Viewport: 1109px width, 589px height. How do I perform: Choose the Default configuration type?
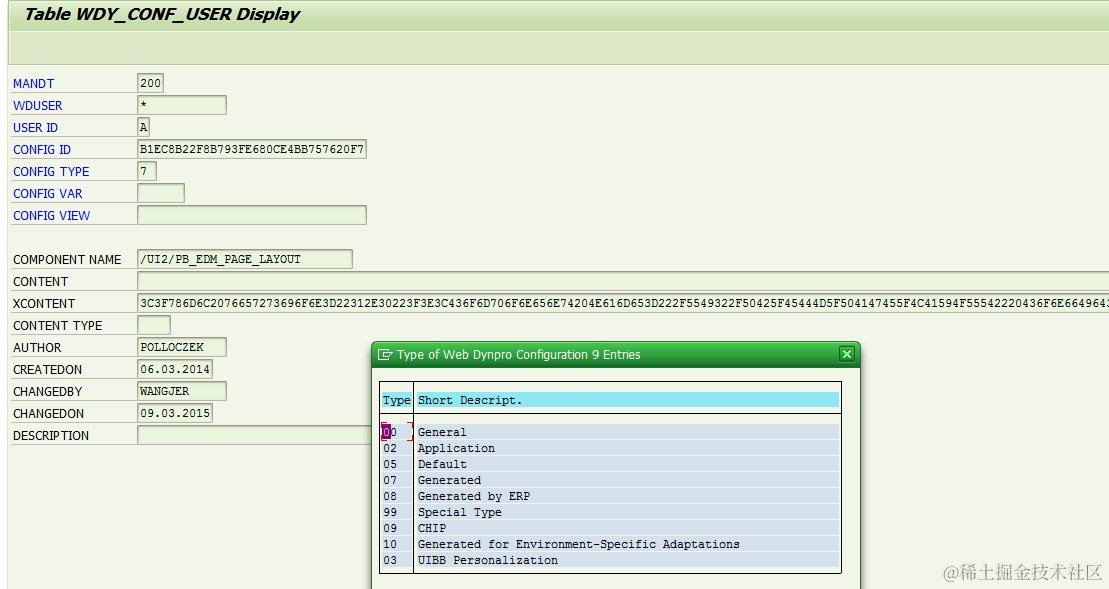tap(442, 464)
